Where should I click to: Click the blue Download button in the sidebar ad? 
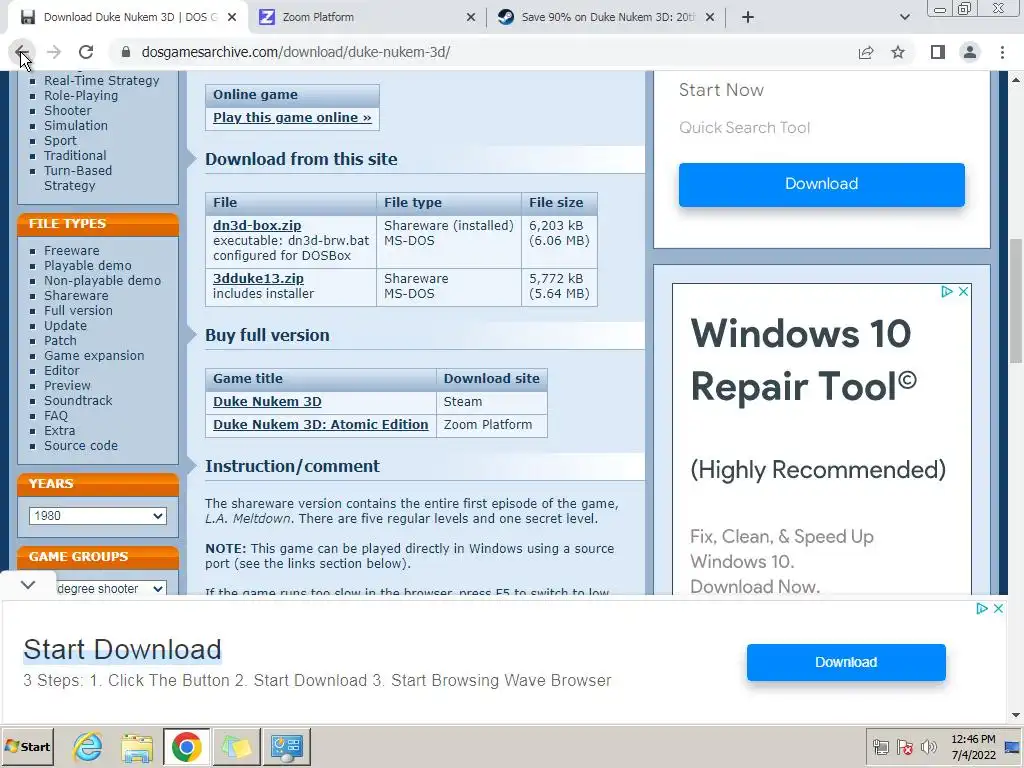point(822,184)
